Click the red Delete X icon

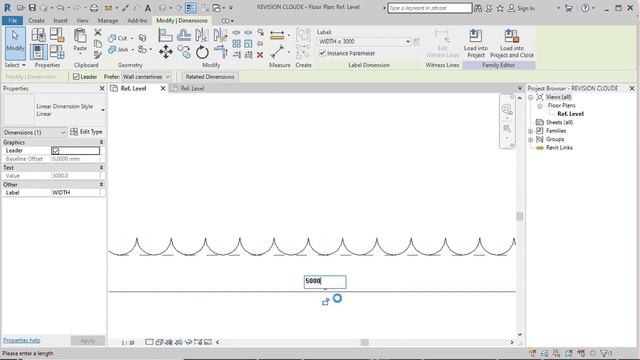(260, 55)
